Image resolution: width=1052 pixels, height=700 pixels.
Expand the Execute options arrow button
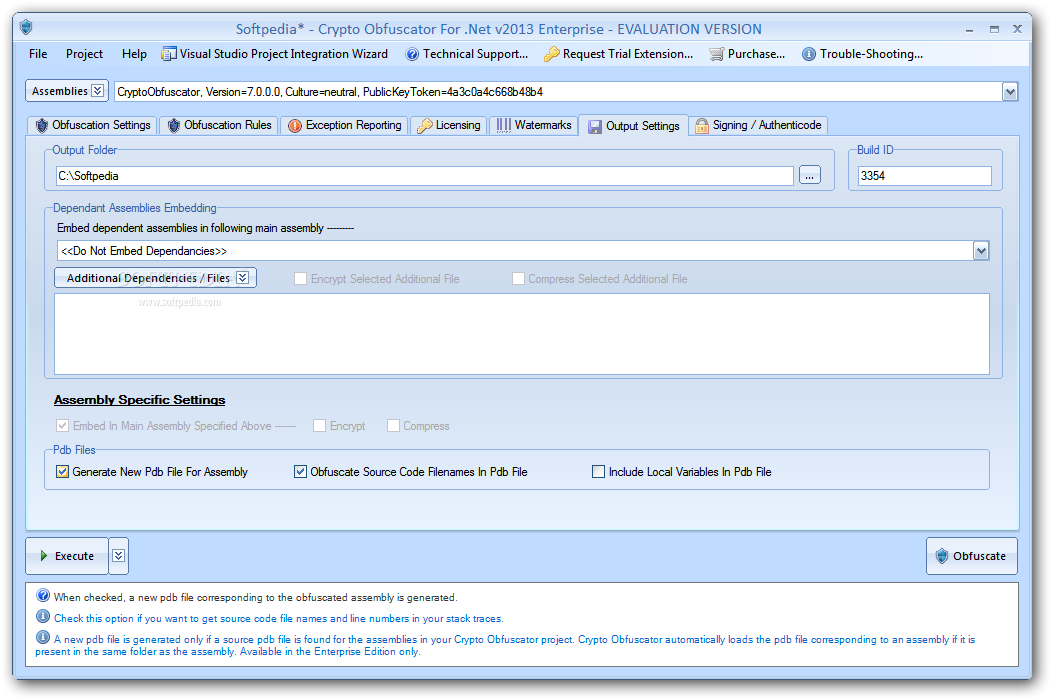119,556
